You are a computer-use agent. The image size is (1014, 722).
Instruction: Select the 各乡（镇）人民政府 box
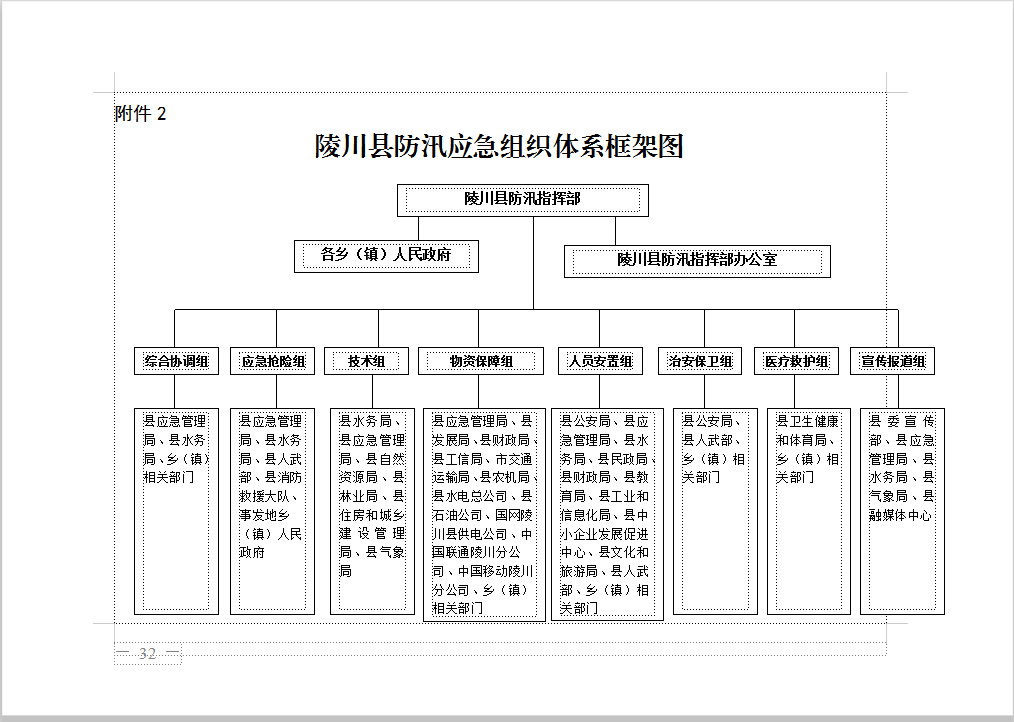point(386,256)
